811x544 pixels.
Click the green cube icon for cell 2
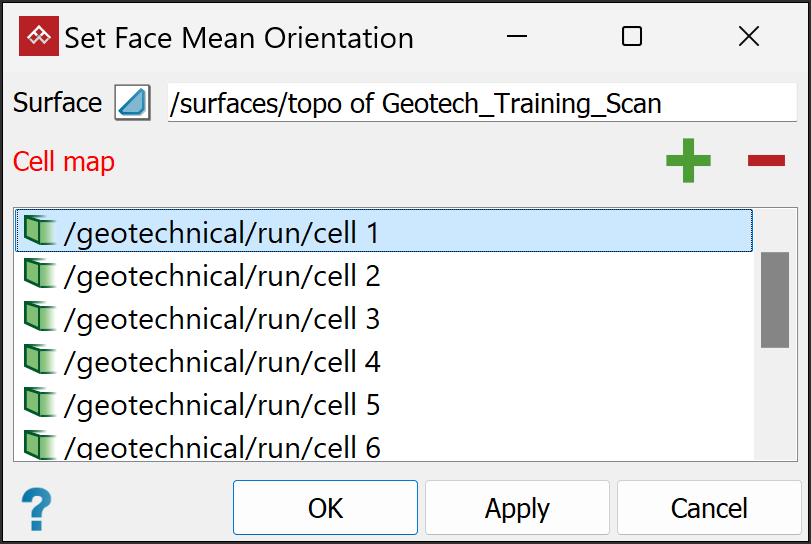coord(39,275)
